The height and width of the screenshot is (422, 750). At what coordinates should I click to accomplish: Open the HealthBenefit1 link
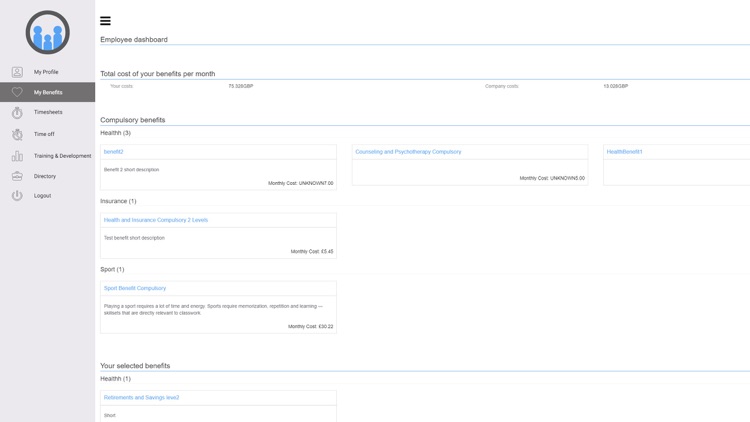(x=624, y=152)
